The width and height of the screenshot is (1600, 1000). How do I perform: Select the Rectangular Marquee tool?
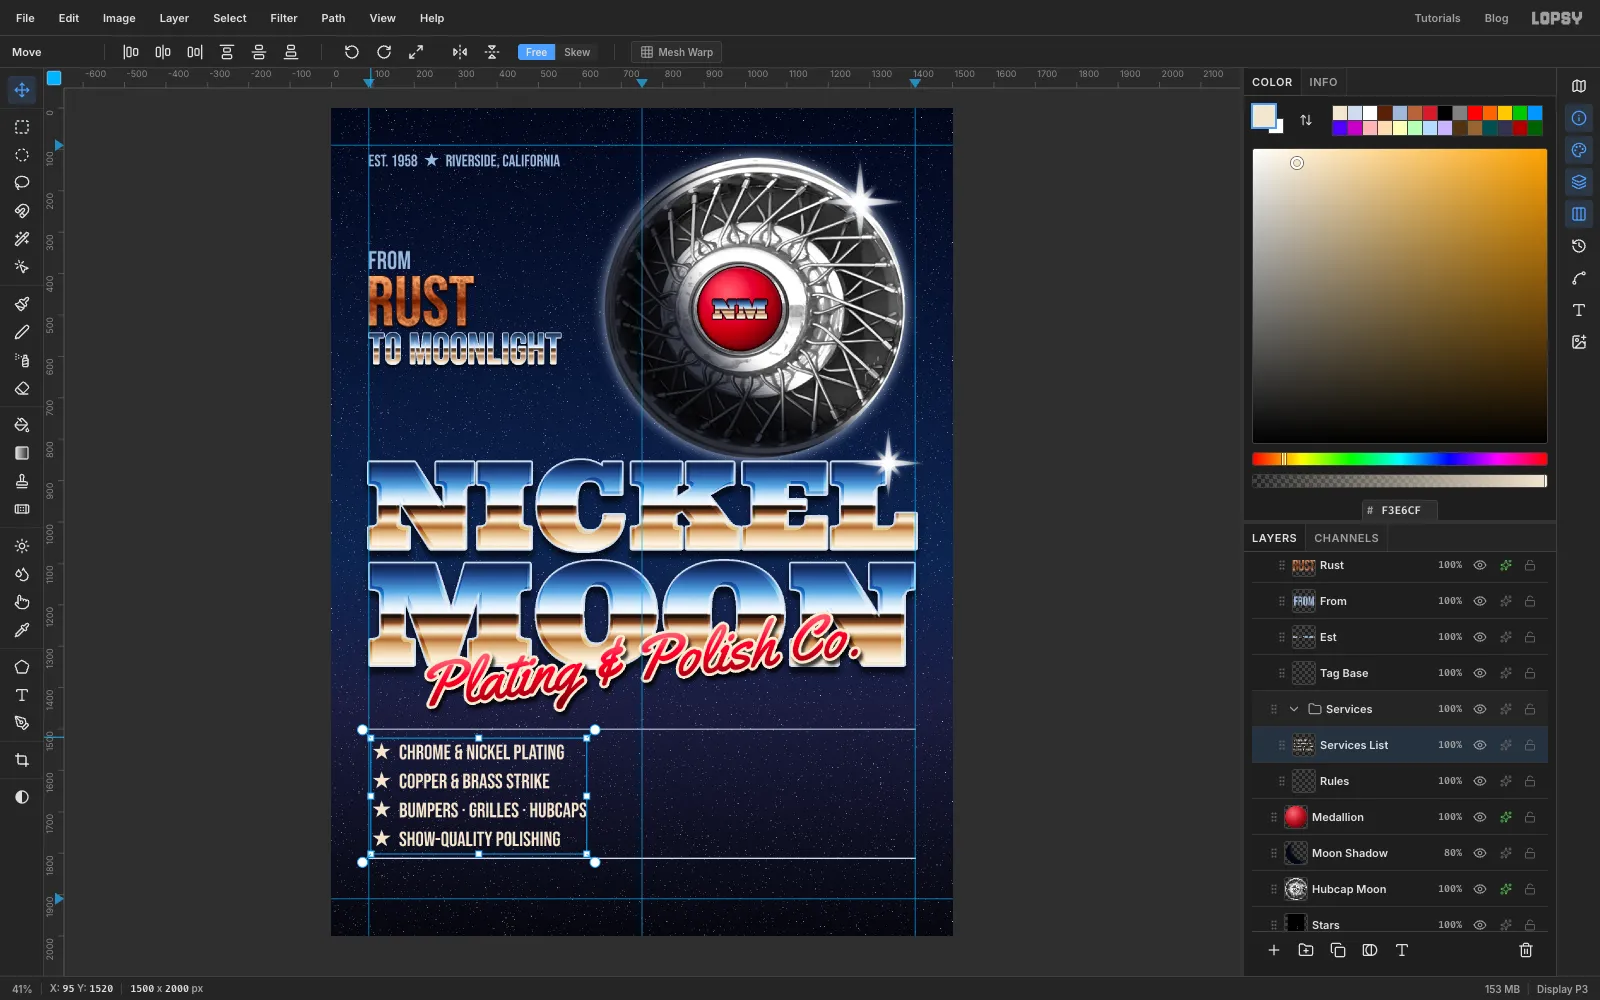pos(22,127)
